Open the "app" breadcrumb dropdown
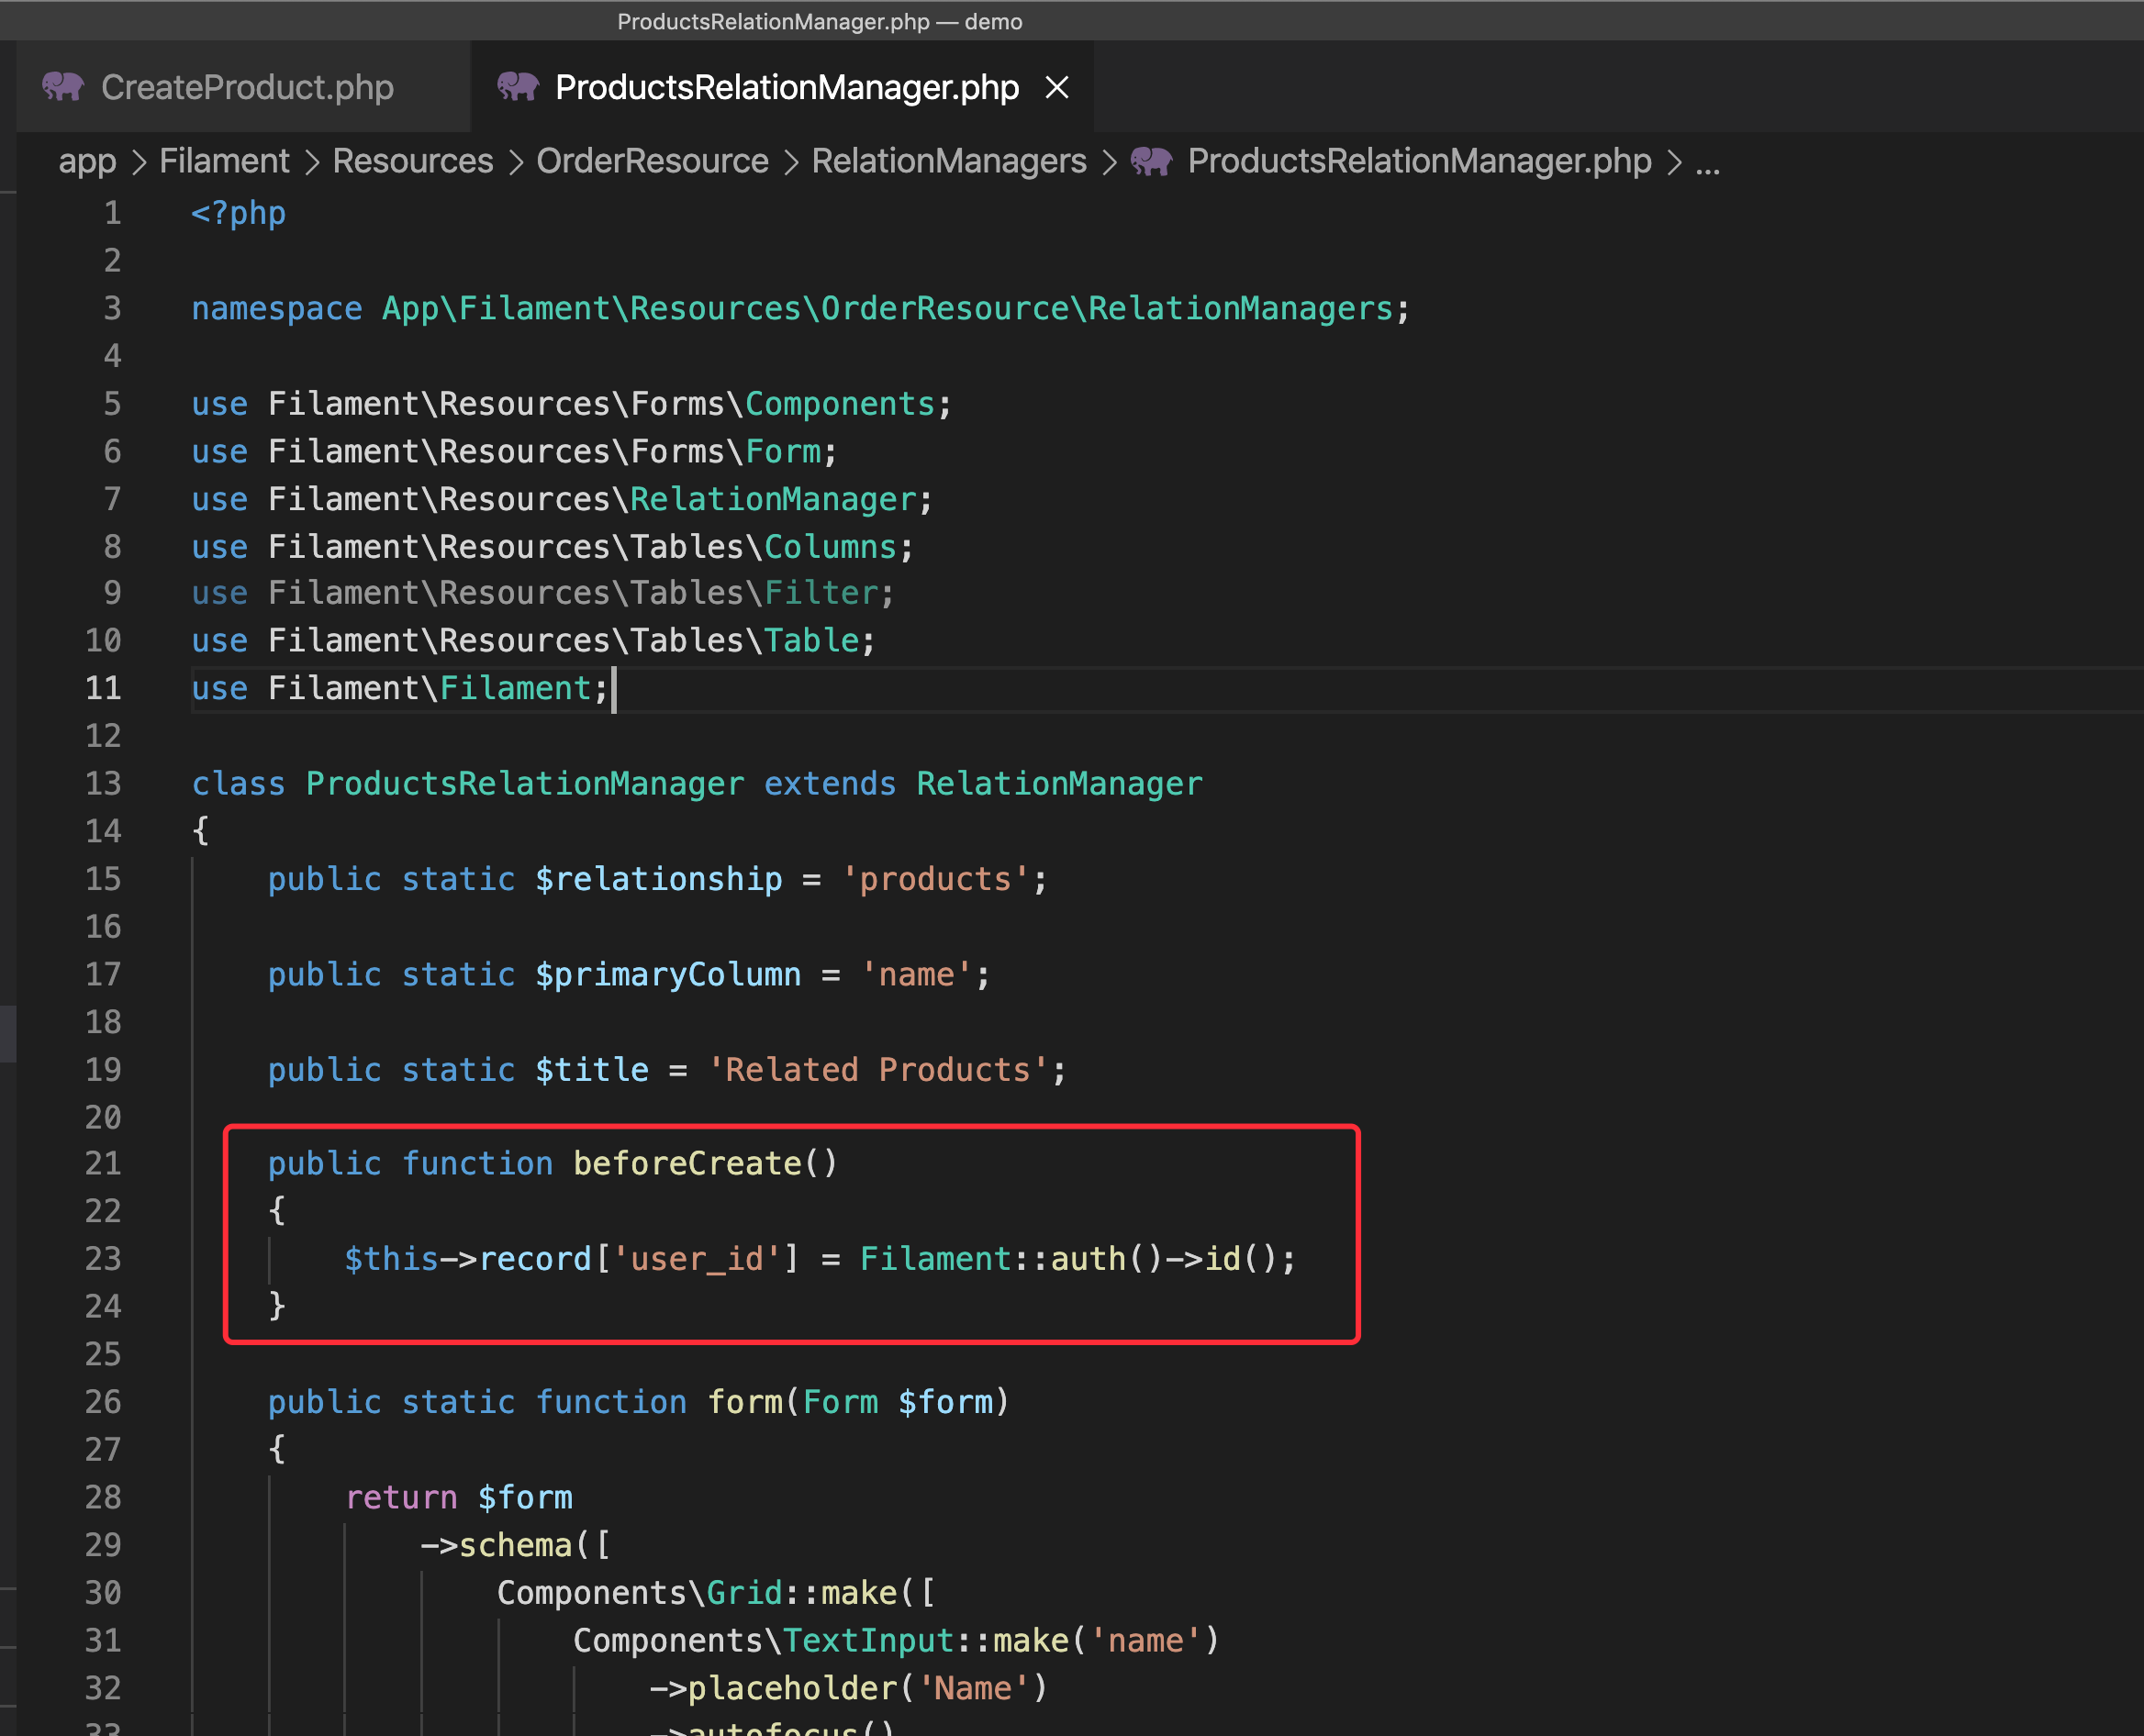This screenshot has height=1736, width=2144. pos(87,161)
